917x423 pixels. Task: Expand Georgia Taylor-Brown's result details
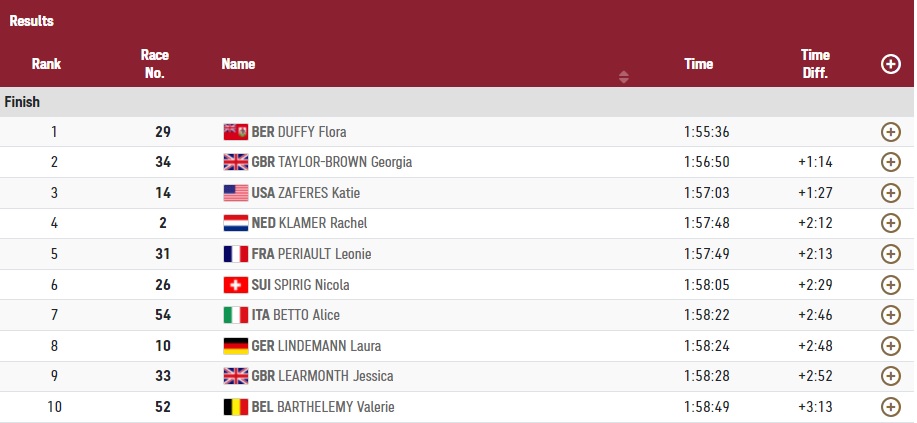(x=890, y=162)
